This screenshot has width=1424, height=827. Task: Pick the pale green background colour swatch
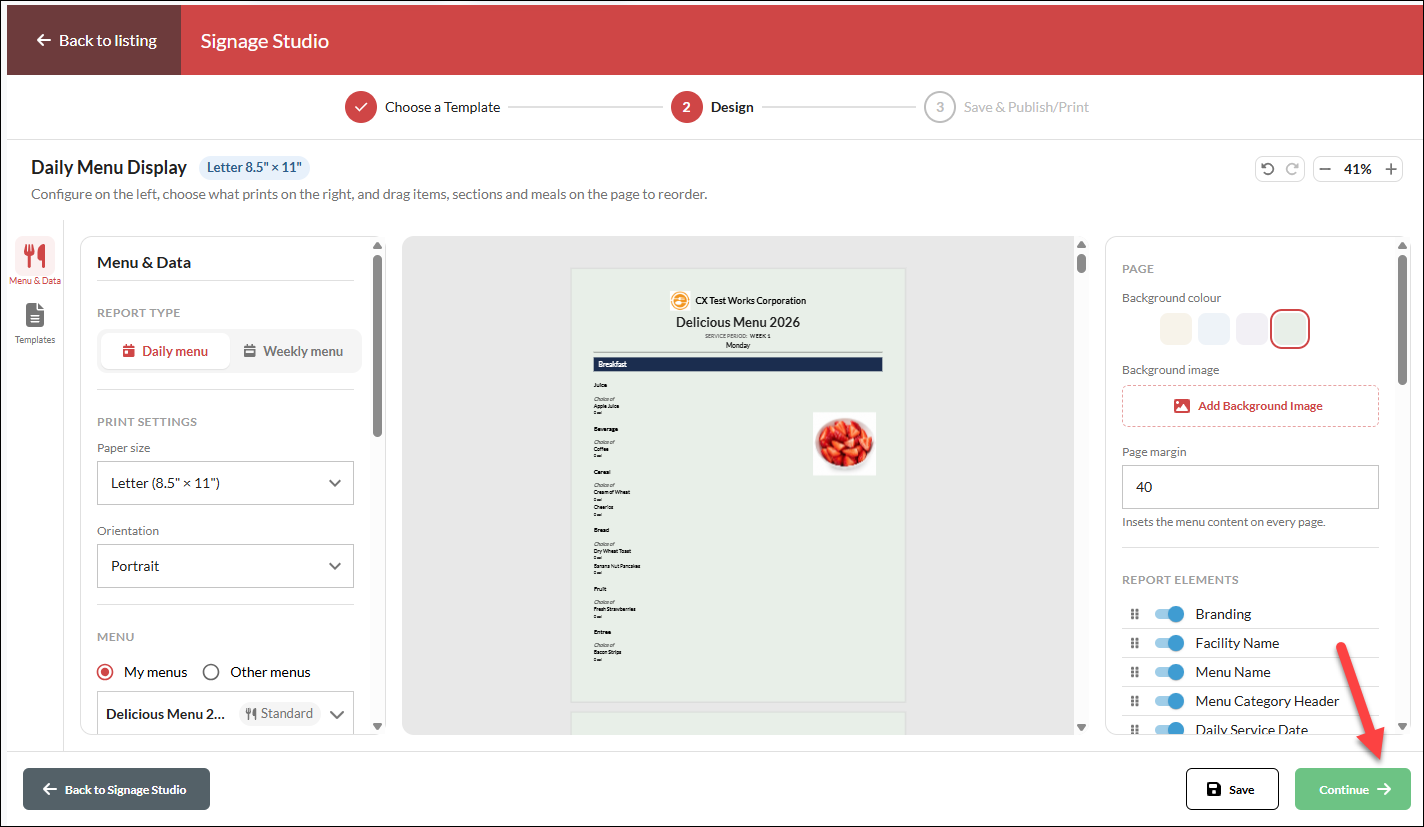1290,329
